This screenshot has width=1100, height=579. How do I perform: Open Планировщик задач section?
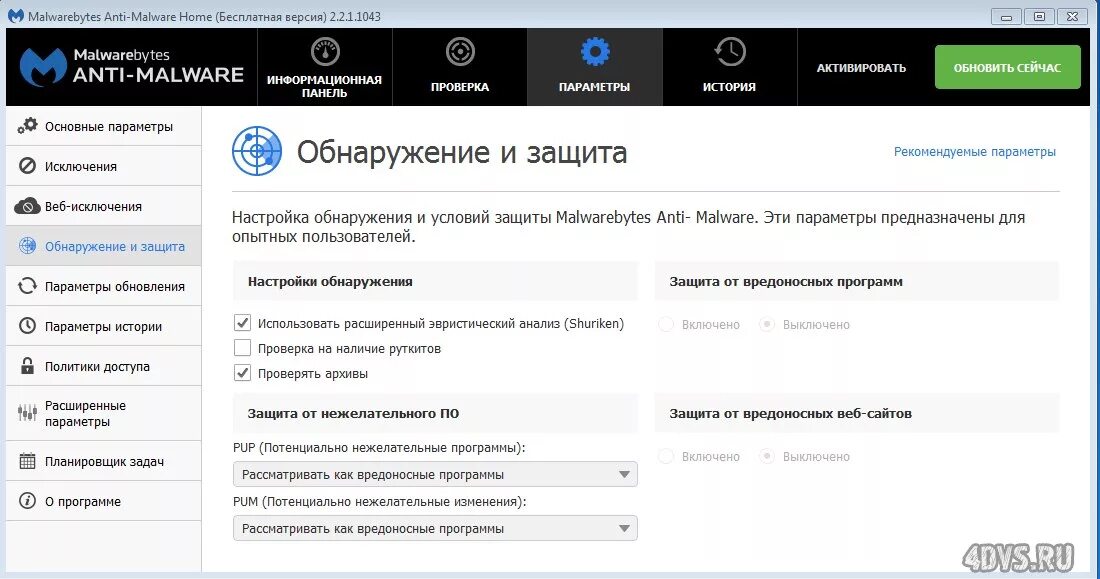click(x=104, y=461)
